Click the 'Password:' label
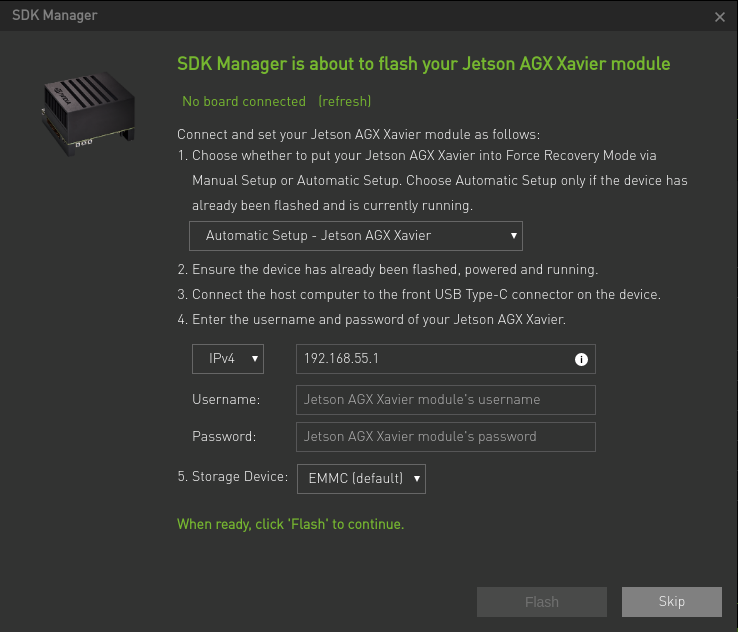The image size is (738, 632). point(224,437)
